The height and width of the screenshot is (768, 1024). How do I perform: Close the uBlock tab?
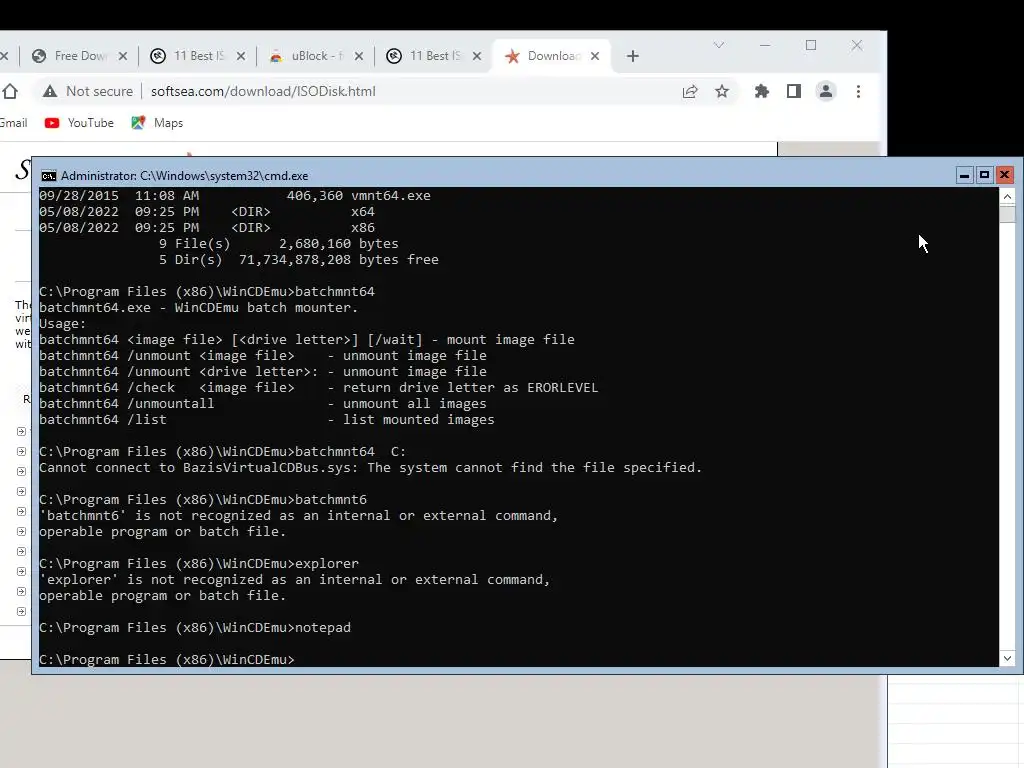click(x=359, y=56)
